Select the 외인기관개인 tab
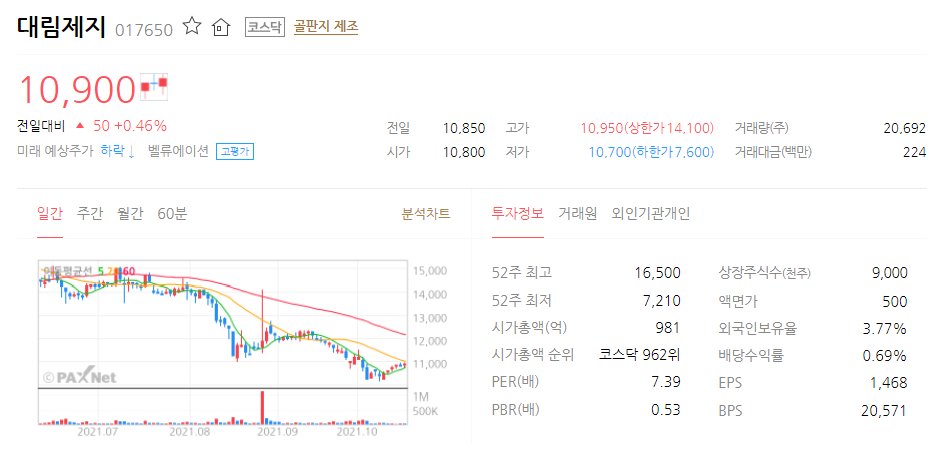934x457 pixels. (x=650, y=213)
